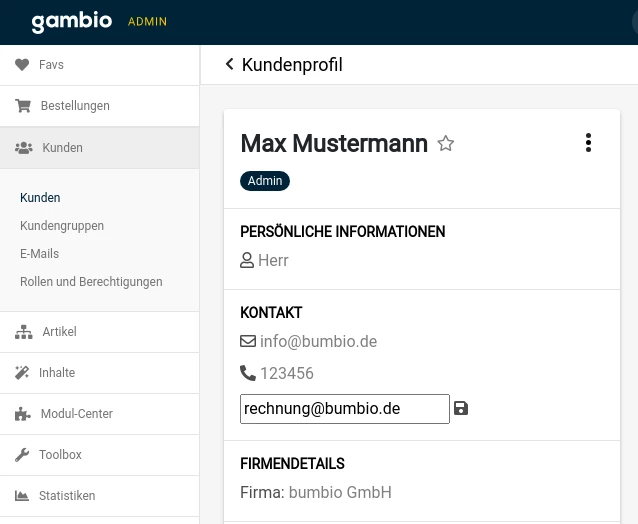Open the Kundengruppen submenu item
This screenshot has width=638, height=524.
click(62, 226)
